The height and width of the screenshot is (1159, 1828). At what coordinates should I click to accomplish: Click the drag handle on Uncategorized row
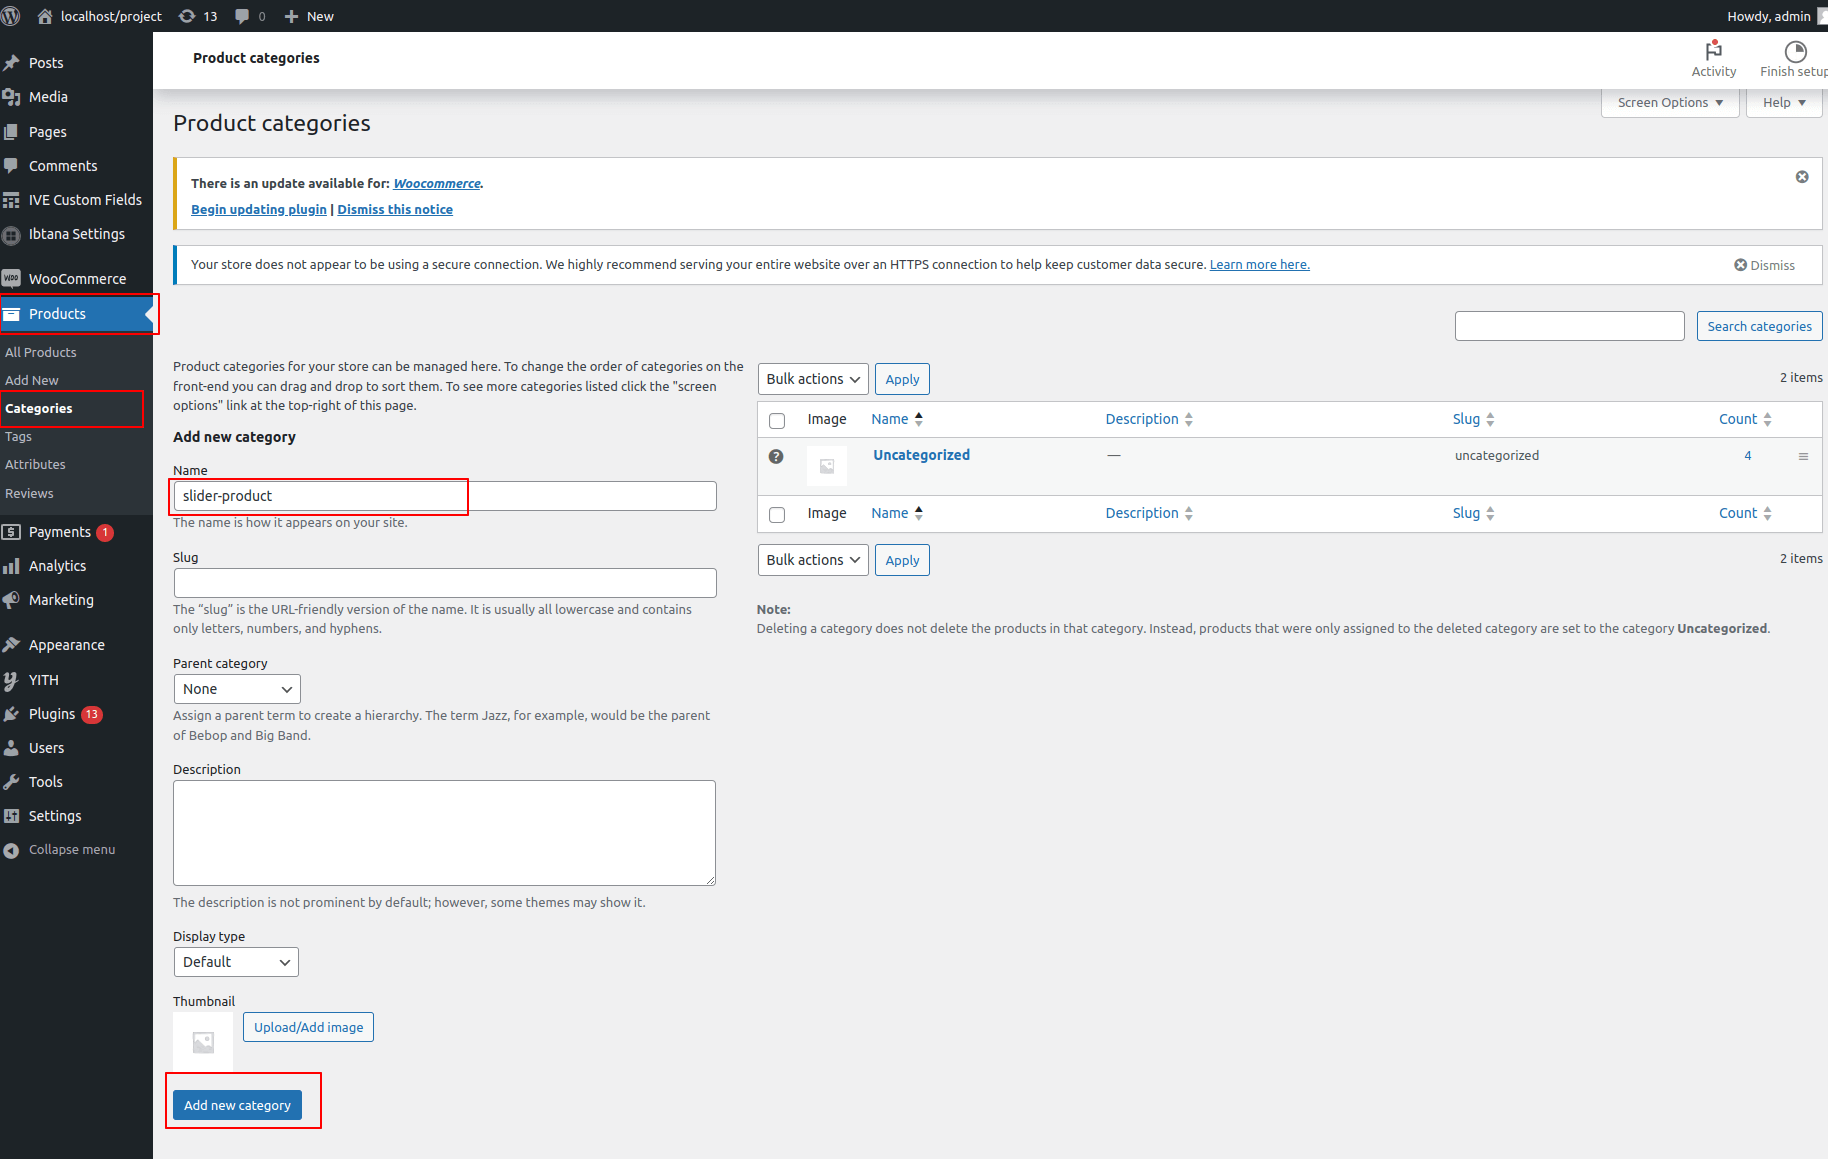[x=1803, y=456]
